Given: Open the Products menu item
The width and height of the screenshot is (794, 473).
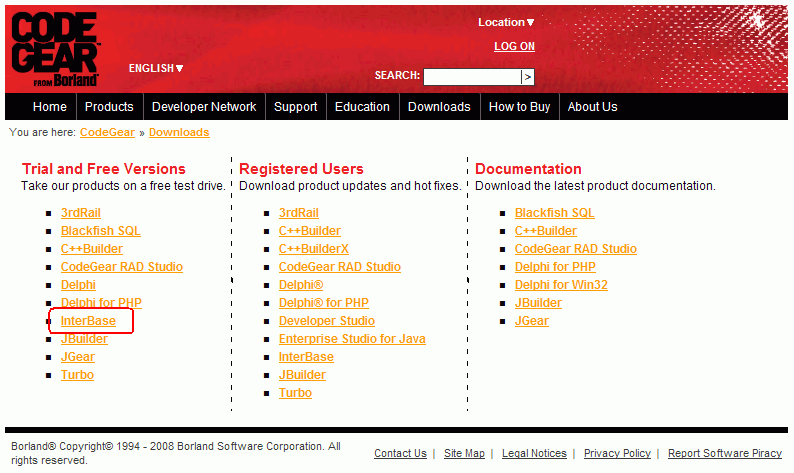Looking at the screenshot, I should [x=109, y=107].
